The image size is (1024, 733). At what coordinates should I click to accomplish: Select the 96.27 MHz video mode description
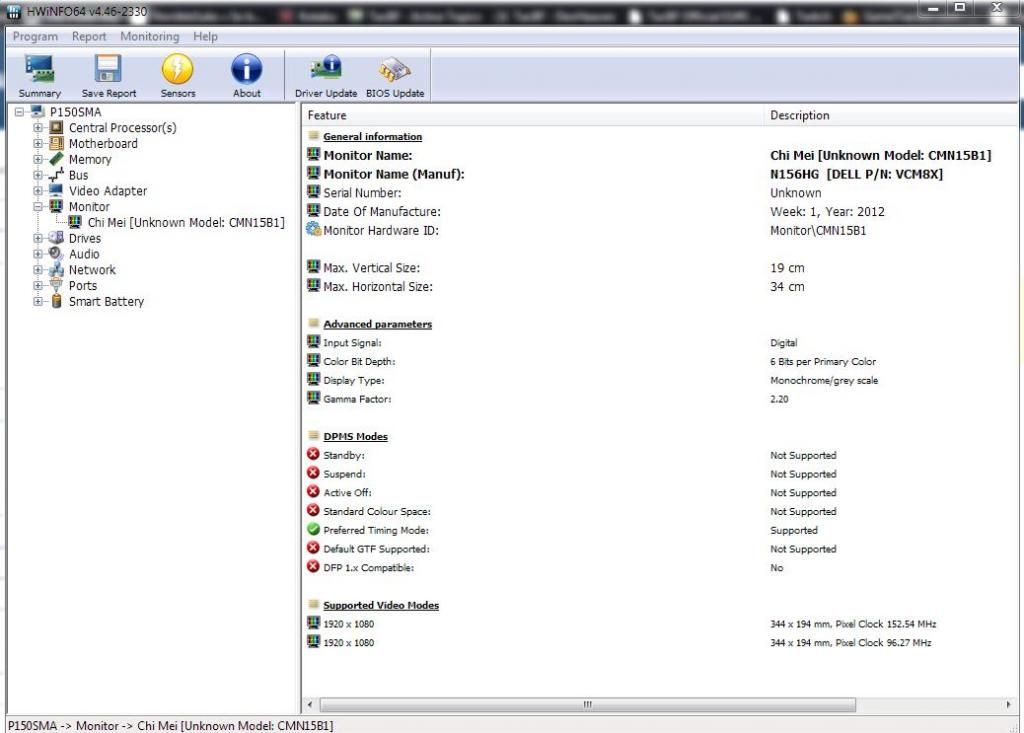point(850,643)
